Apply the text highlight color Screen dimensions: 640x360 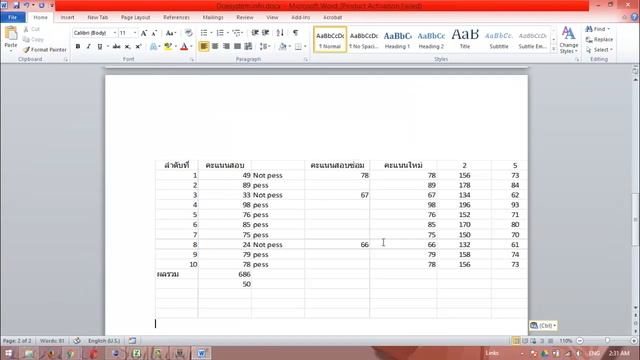pyautogui.click(x=168, y=47)
